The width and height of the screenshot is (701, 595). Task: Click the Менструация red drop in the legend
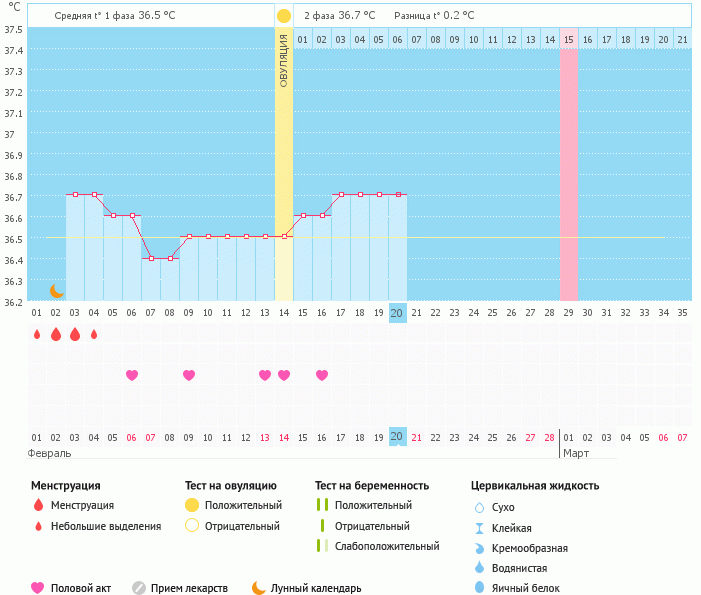[38, 506]
